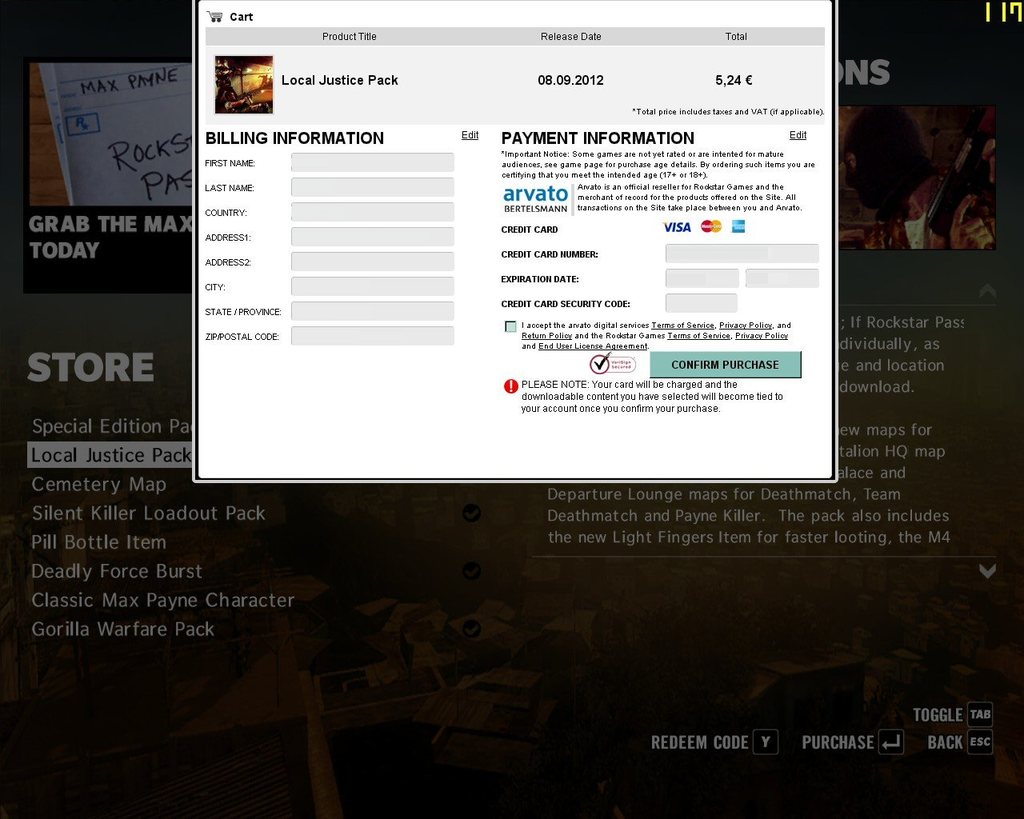Select Cemetery Map in the store list
The width and height of the screenshot is (1024, 819).
99,485
